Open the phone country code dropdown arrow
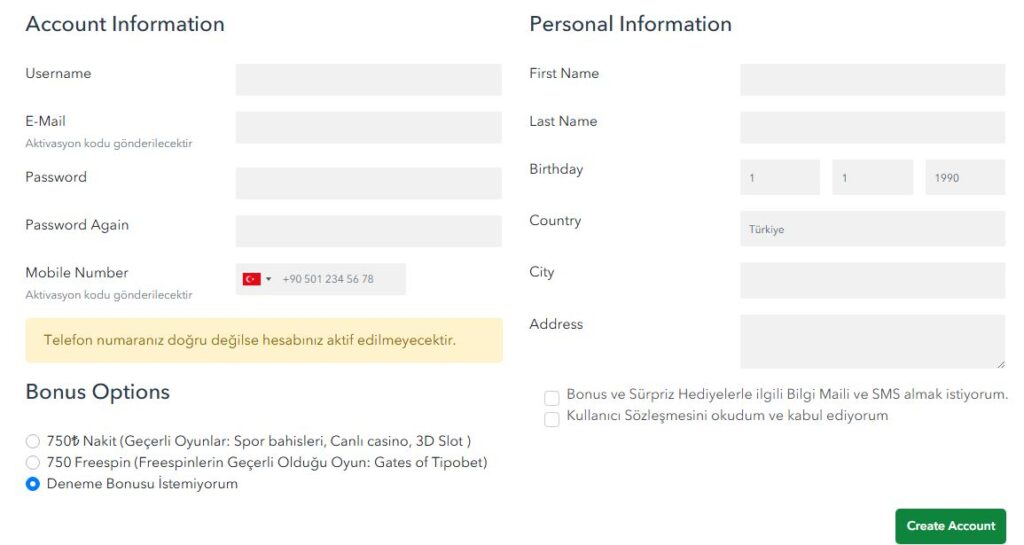 tap(268, 279)
